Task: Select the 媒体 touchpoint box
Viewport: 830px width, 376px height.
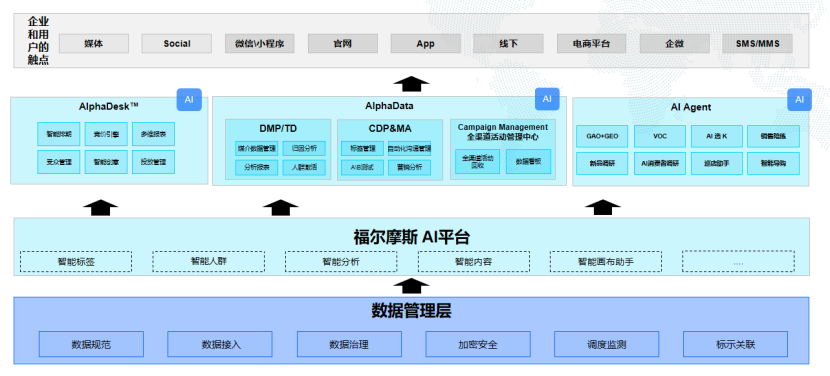Action: (x=94, y=43)
